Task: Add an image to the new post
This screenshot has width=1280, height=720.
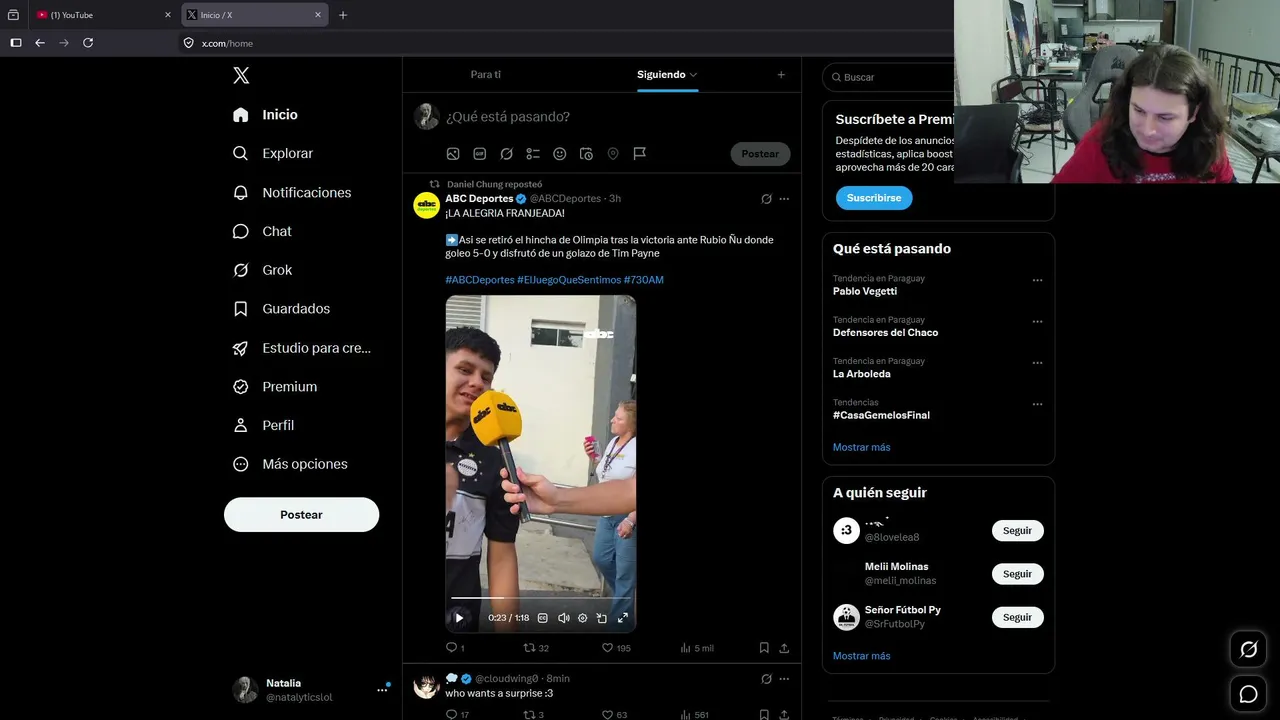Action: pos(453,154)
